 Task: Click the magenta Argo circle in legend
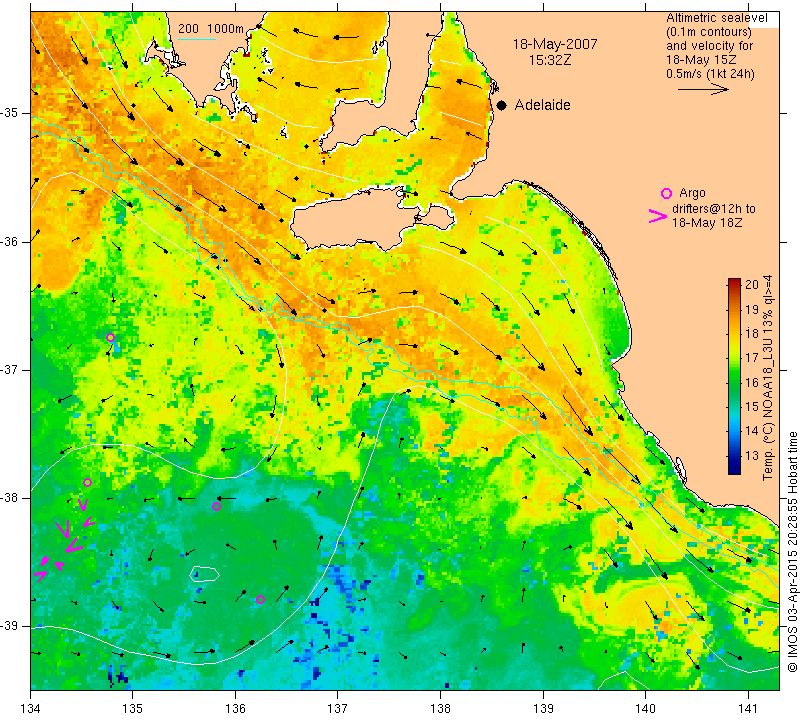coord(666,193)
